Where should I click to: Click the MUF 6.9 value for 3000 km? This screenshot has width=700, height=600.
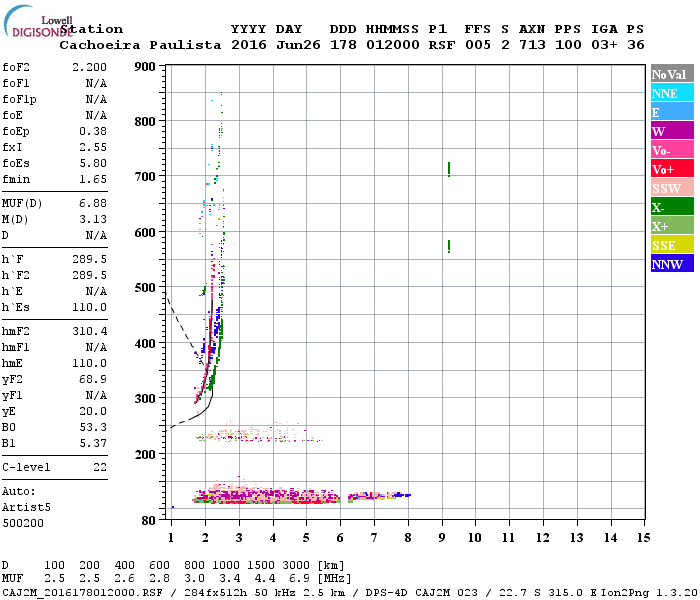[x=299, y=579]
